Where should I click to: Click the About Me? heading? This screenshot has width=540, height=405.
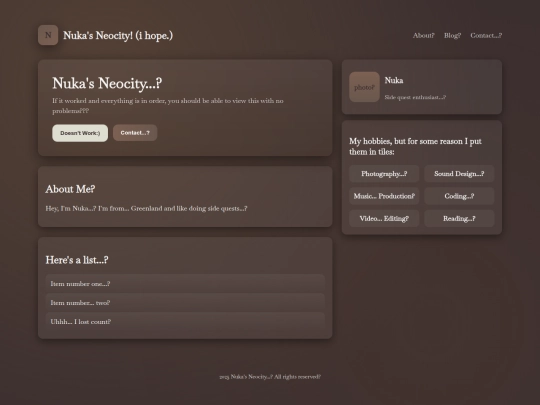click(70, 189)
